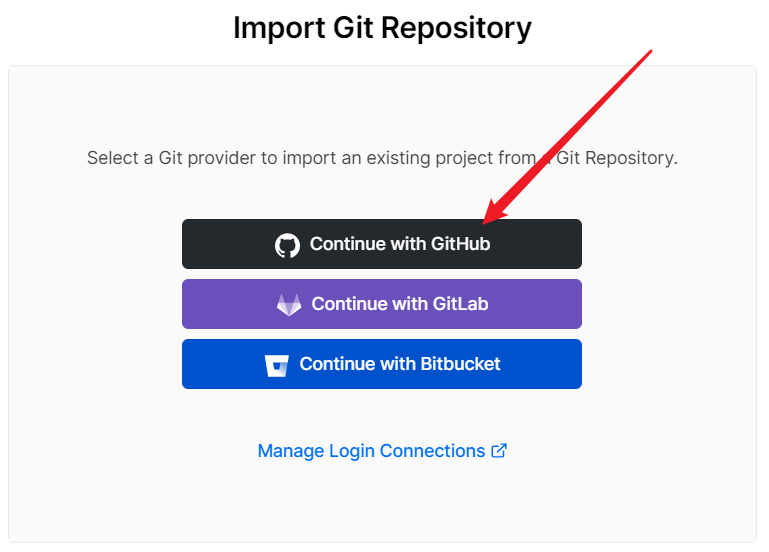This screenshot has width=769, height=552.
Task: Click the black GitHub provider button
Action: tap(382, 244)
